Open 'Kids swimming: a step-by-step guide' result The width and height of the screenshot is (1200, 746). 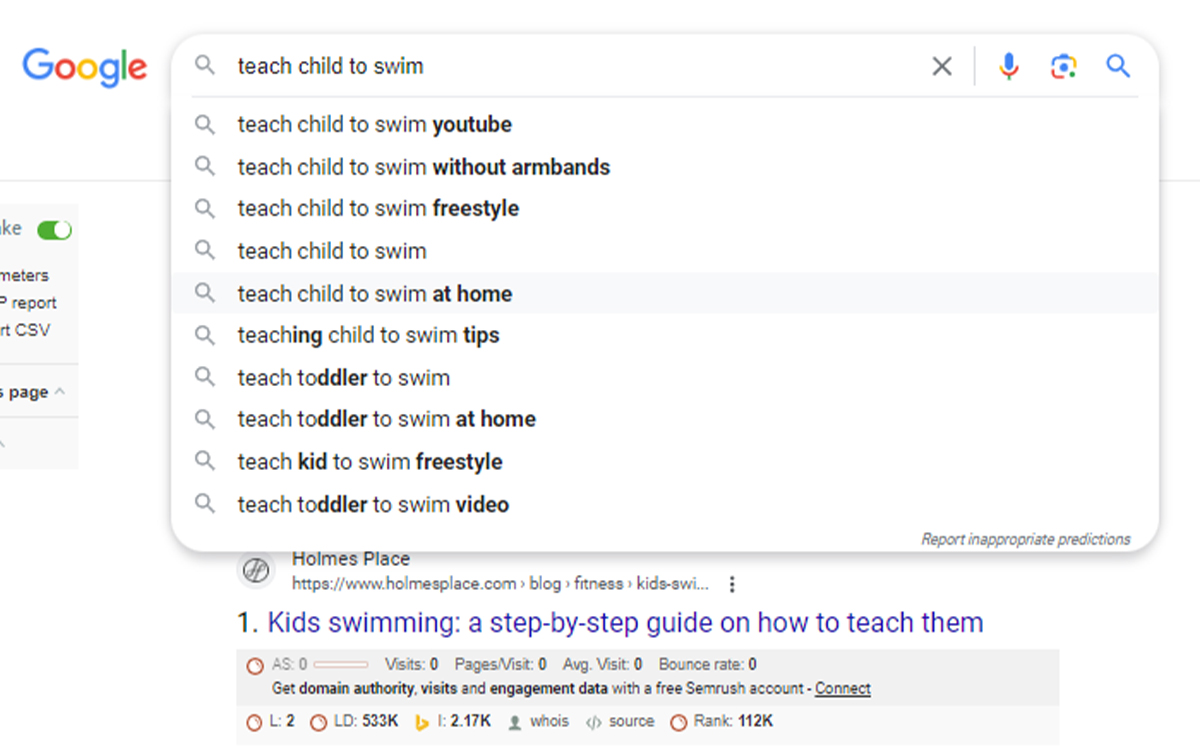(x=625, y=623)
